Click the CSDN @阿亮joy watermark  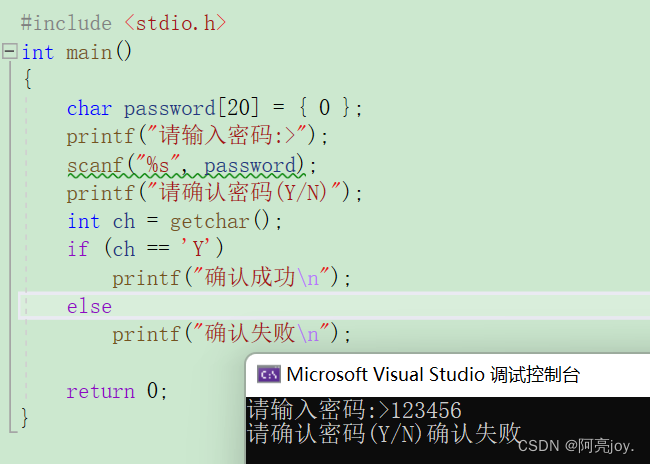[x=576, y=446]
